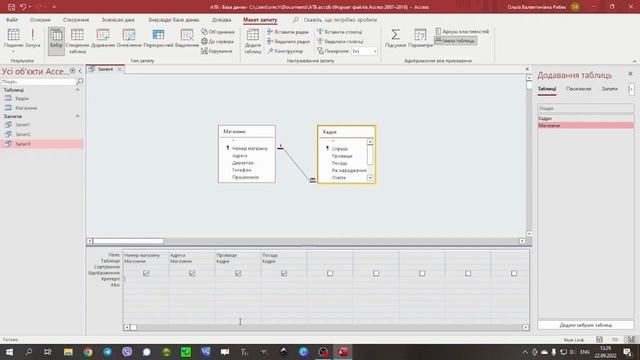Close the Запит4 document tab

(120, 69)
